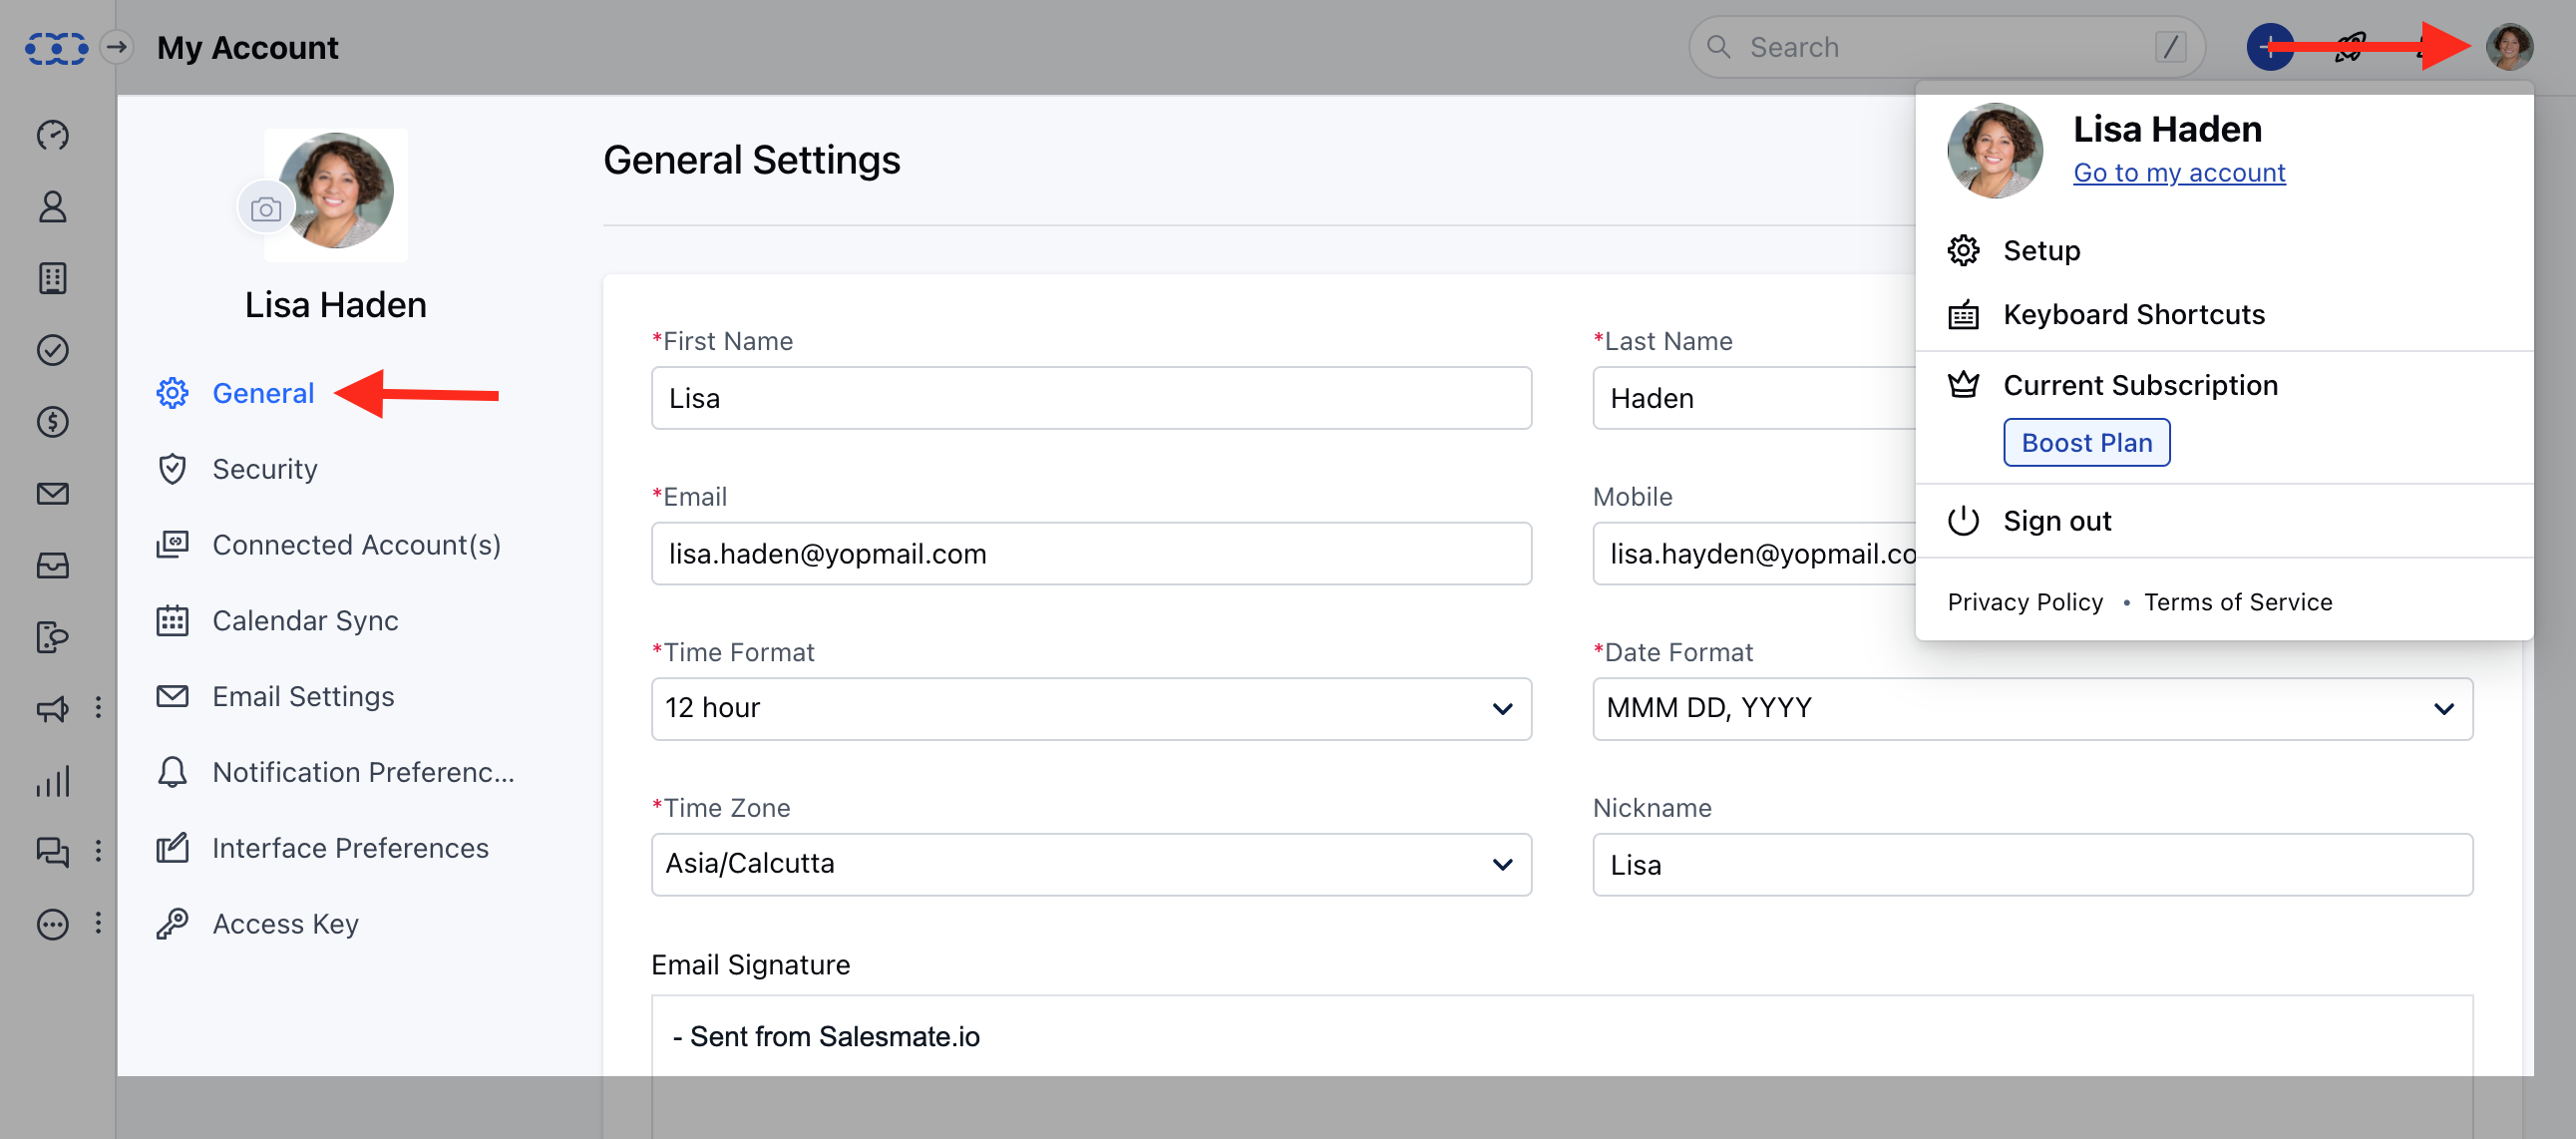Image resolution: width=2576 pixels, height=1139 pixels.
Task: Open the Time Zone dropdown
Action: pyautogui.click(x=1091, y=864)
